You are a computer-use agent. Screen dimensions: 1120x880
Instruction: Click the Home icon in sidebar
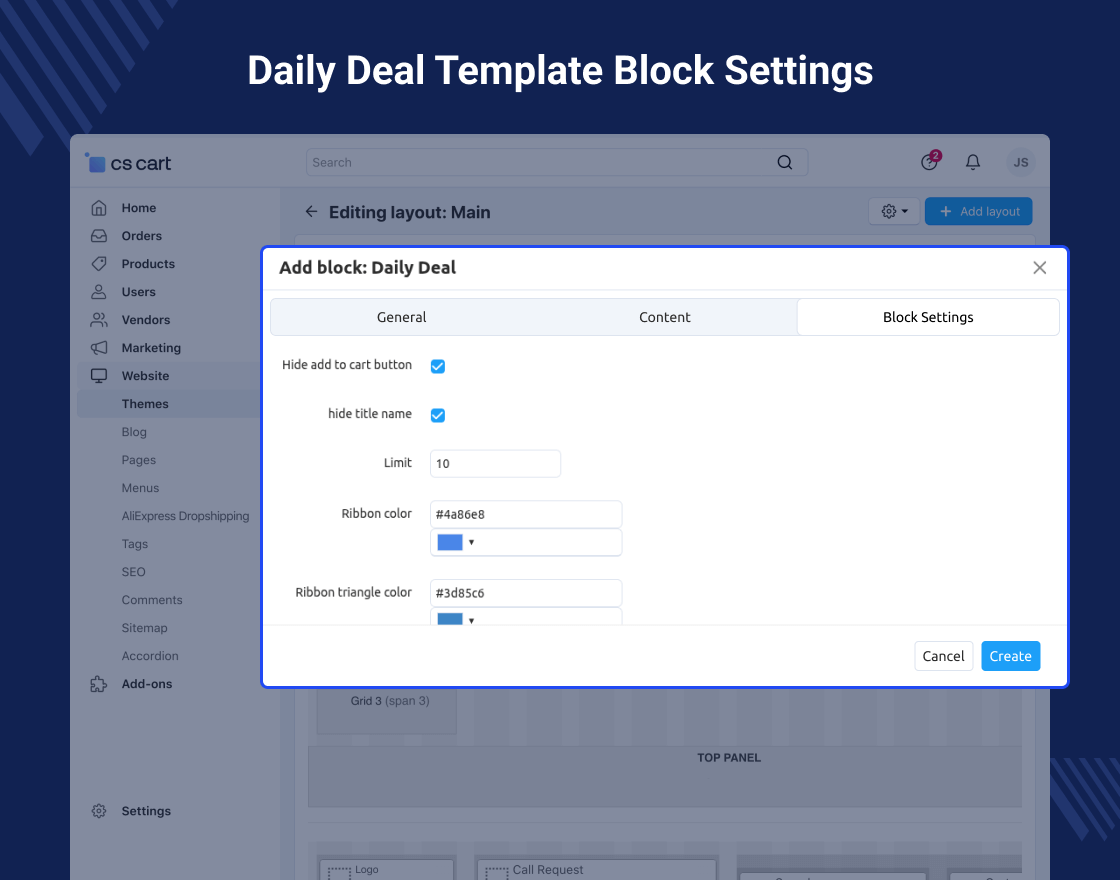click(98, 208)
